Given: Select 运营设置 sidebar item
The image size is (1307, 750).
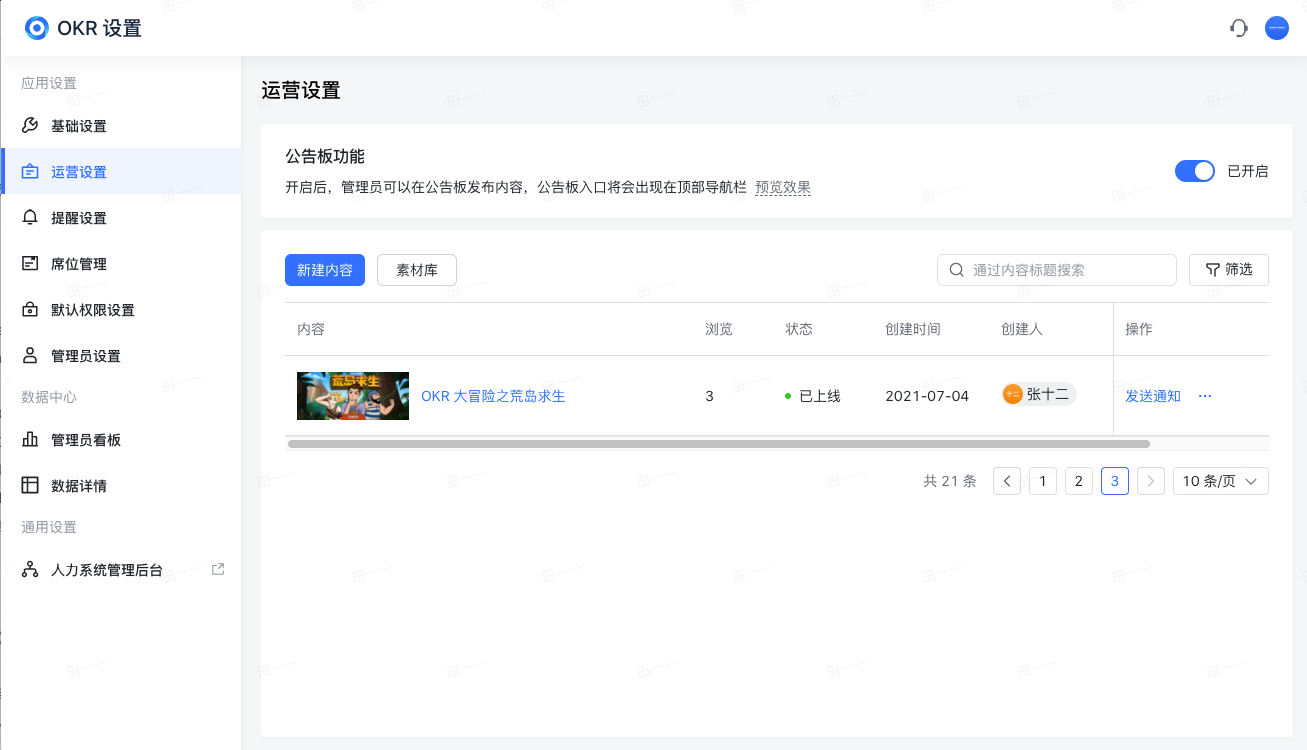Looking at the screenshot, I should coord(121,172).
